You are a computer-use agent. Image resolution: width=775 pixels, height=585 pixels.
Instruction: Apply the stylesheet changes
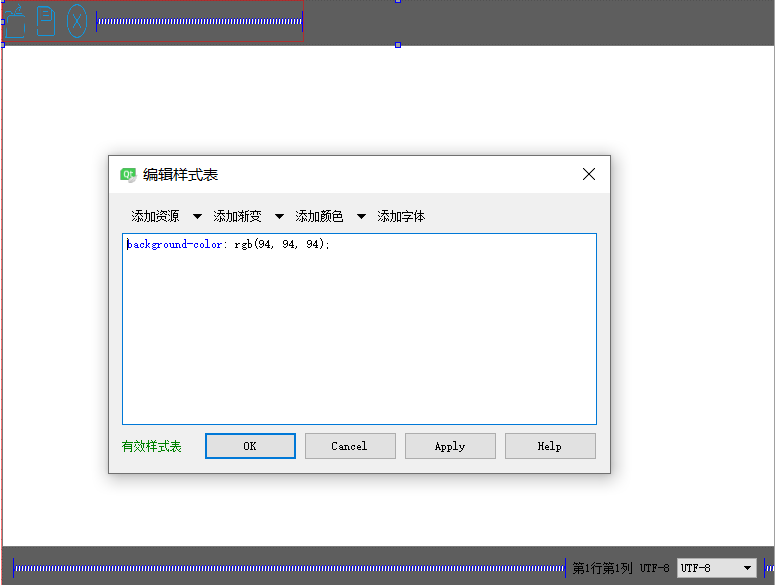450,446
